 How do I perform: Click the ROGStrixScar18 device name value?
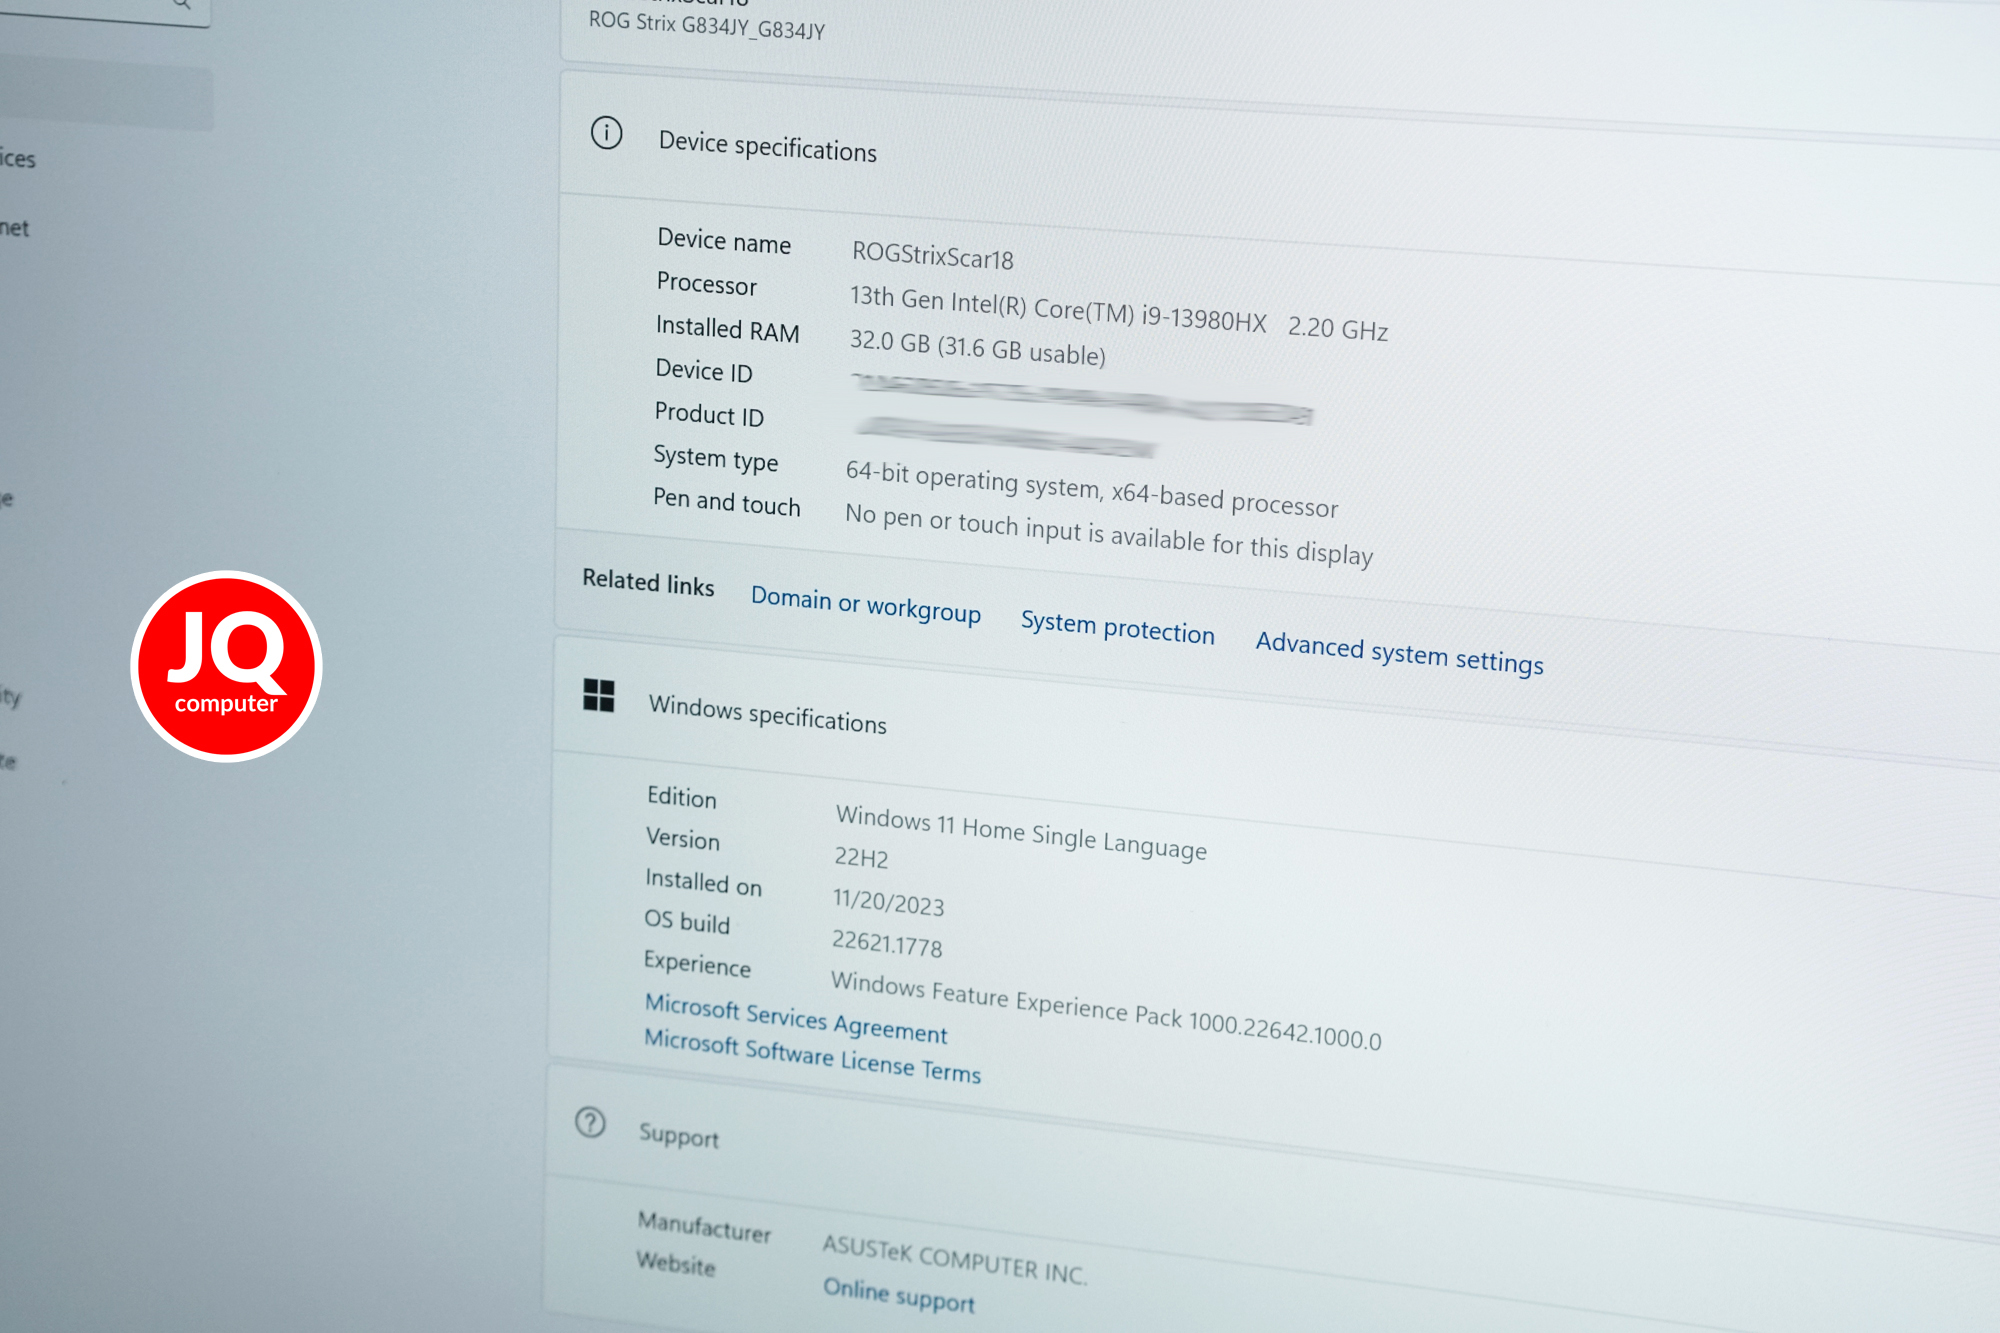tap(932, 255)
